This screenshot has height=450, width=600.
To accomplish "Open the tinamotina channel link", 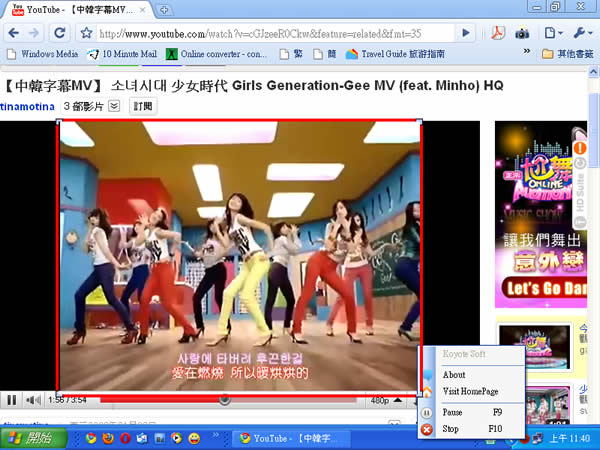I will coord(27,105).
